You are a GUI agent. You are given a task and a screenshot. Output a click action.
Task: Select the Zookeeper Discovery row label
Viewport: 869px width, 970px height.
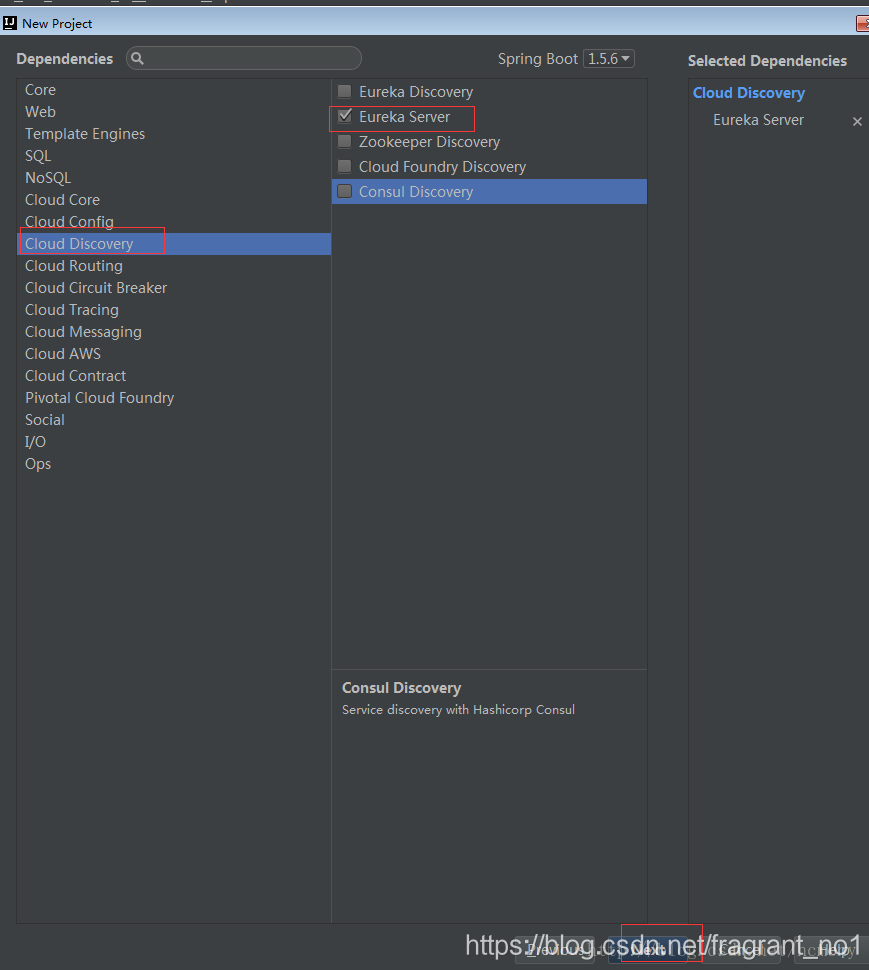429,142
